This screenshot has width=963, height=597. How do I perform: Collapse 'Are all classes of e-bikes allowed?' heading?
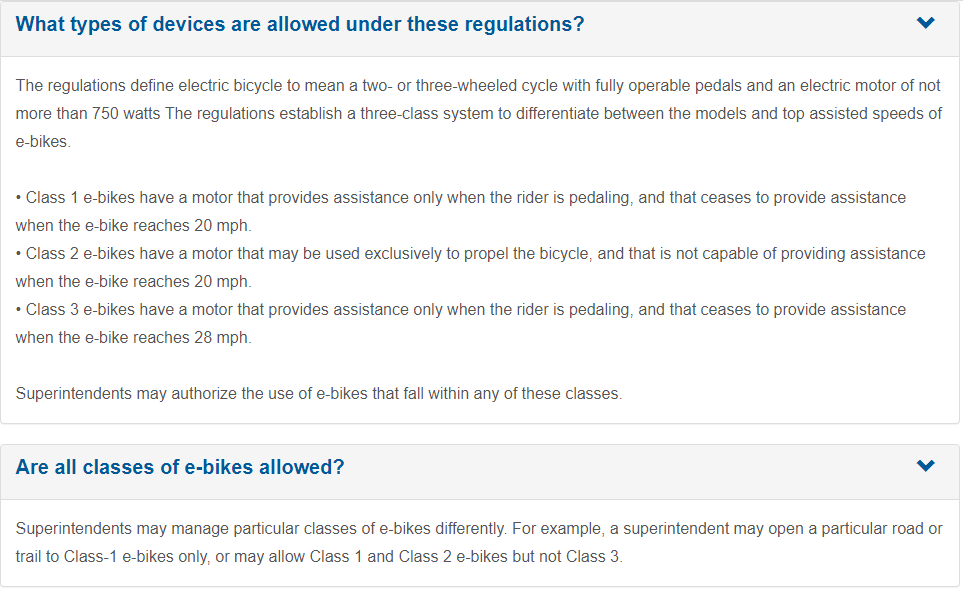pyautogui.click(x=180, y=467)
